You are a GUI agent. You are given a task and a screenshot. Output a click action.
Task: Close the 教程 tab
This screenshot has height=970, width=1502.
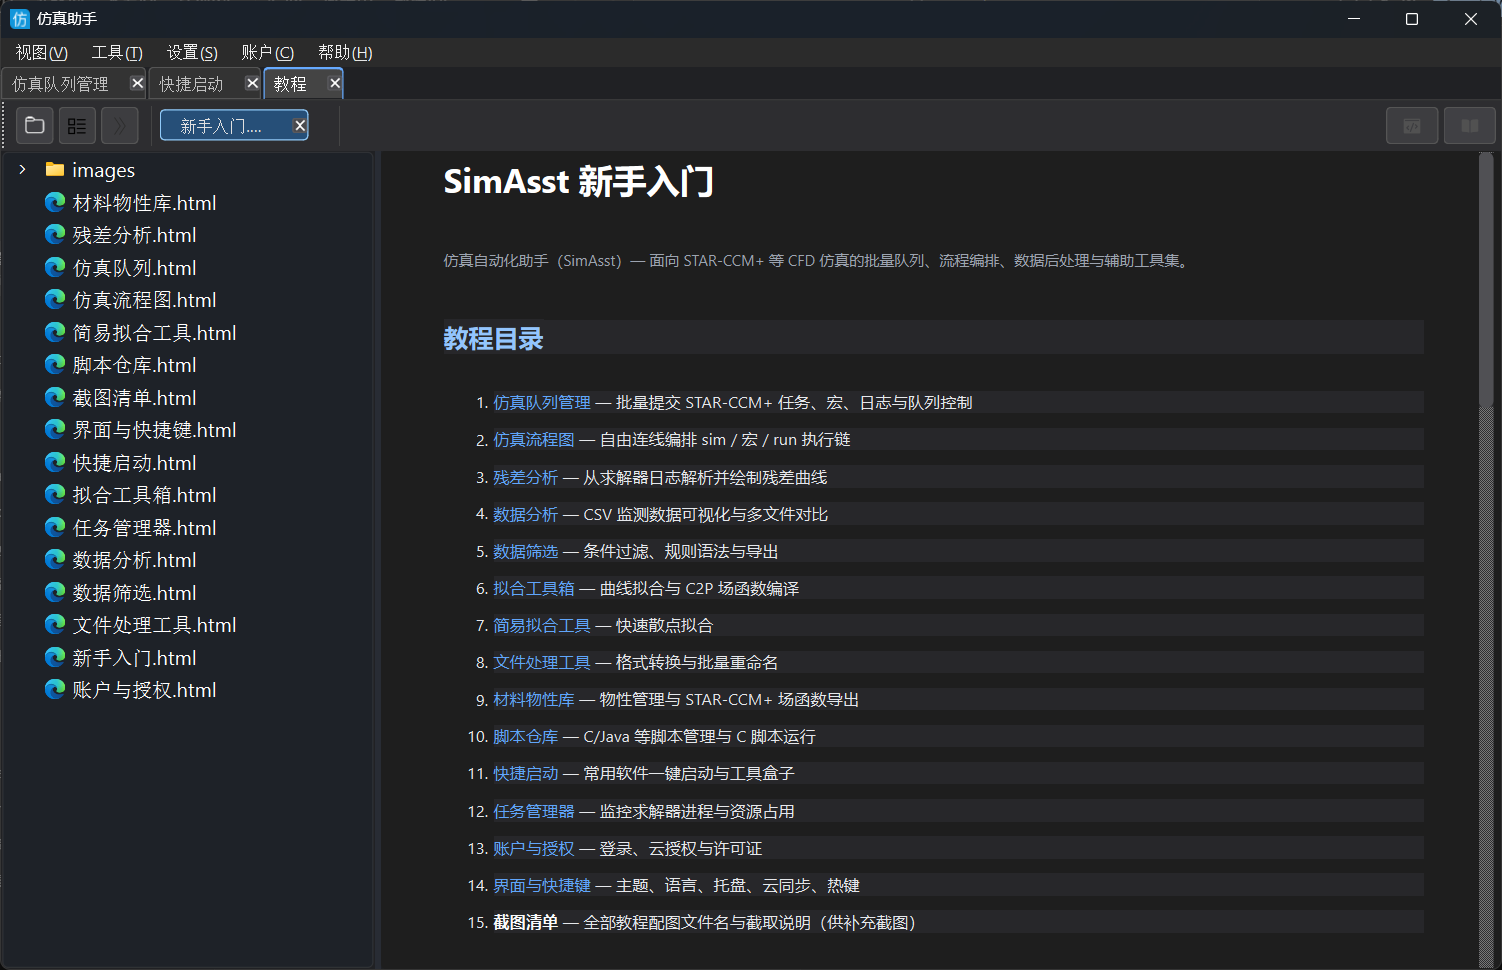point(335,83)
